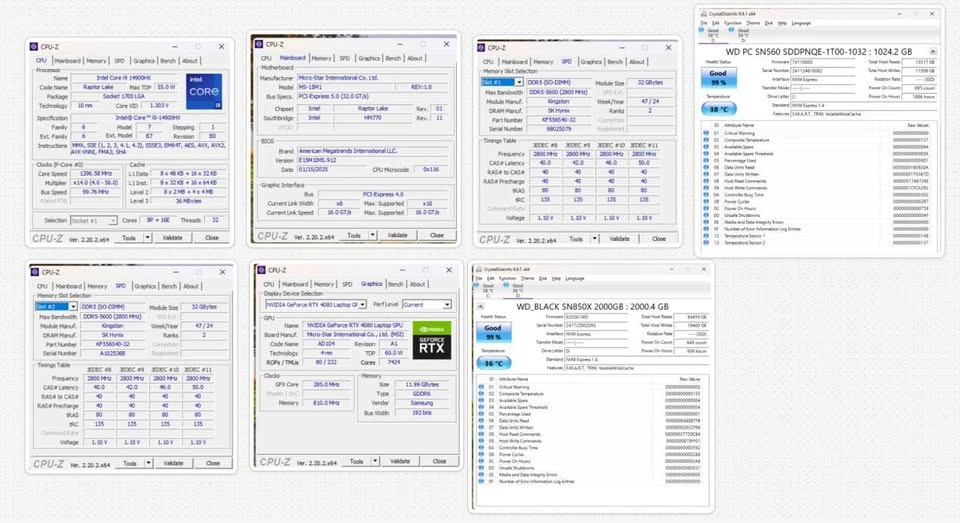The height and width of the screenshot is (523, 960).
Task: Open the Slot #1 memory slot dropdown
Action: (519, 82)
